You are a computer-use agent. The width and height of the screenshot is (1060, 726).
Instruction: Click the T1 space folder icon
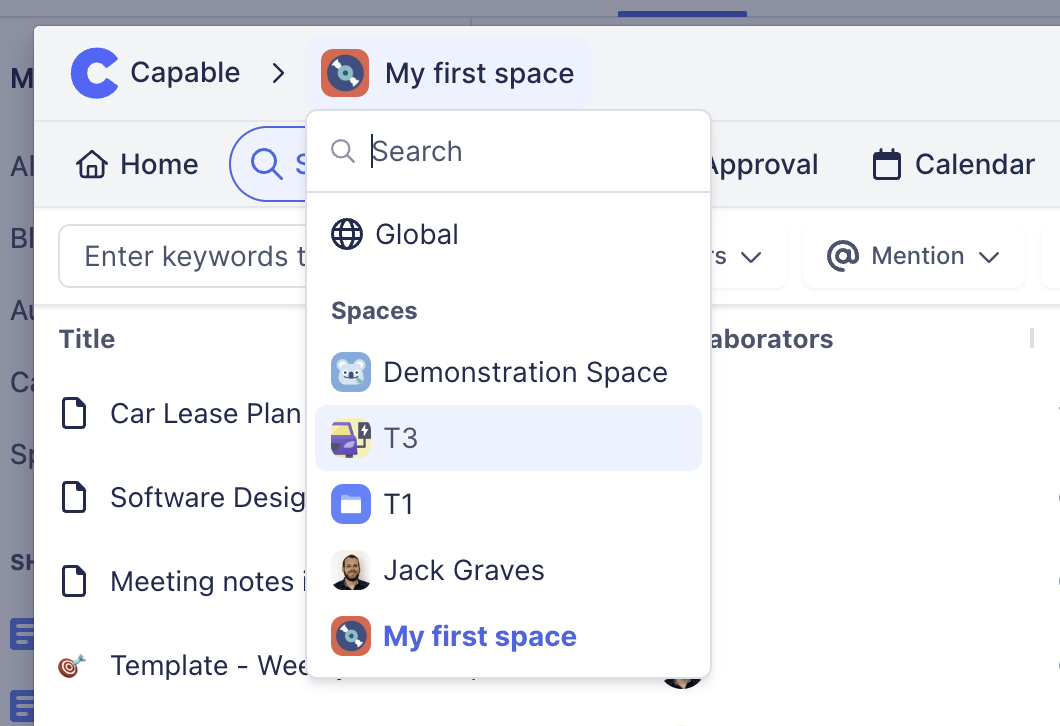pyautogui.click(x=351, y=504)
